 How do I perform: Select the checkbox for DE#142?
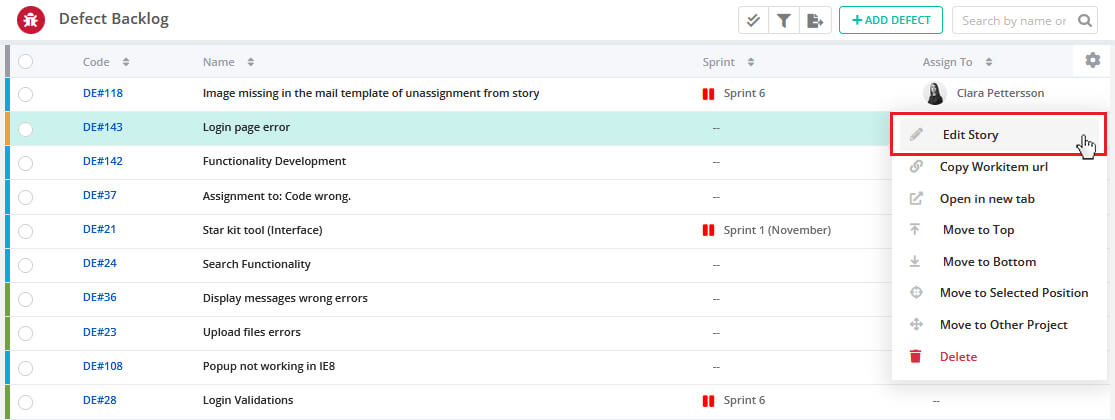[26, 163]
